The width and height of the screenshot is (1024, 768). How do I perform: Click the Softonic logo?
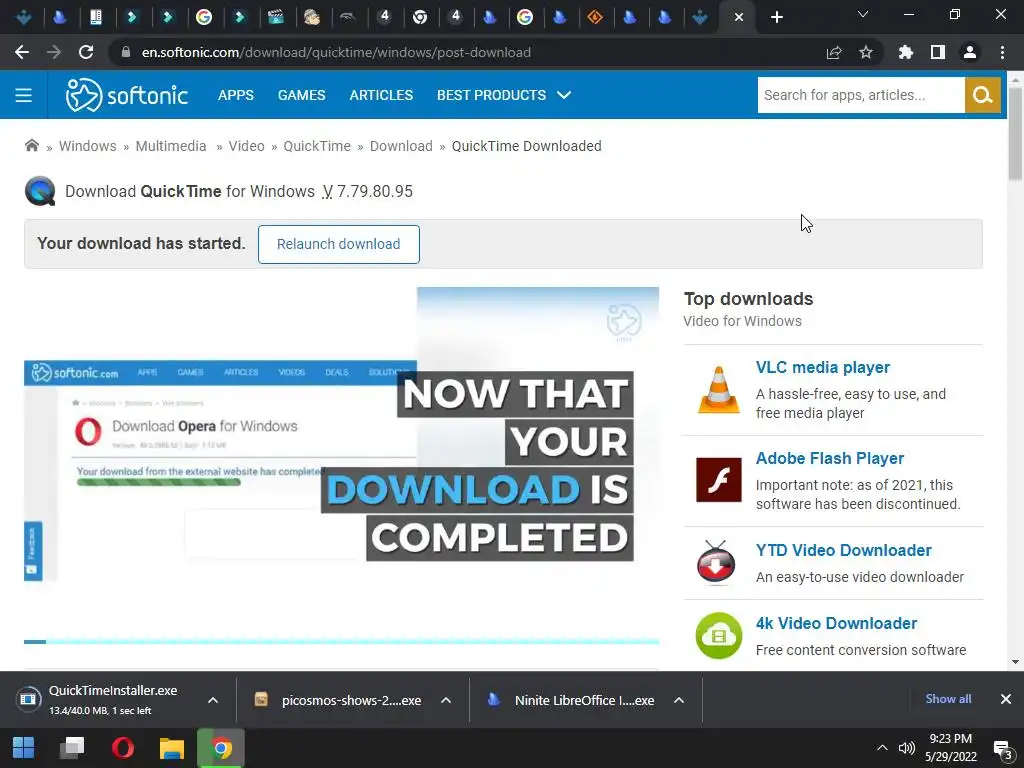pyautogui.click(x=127, y=95)
